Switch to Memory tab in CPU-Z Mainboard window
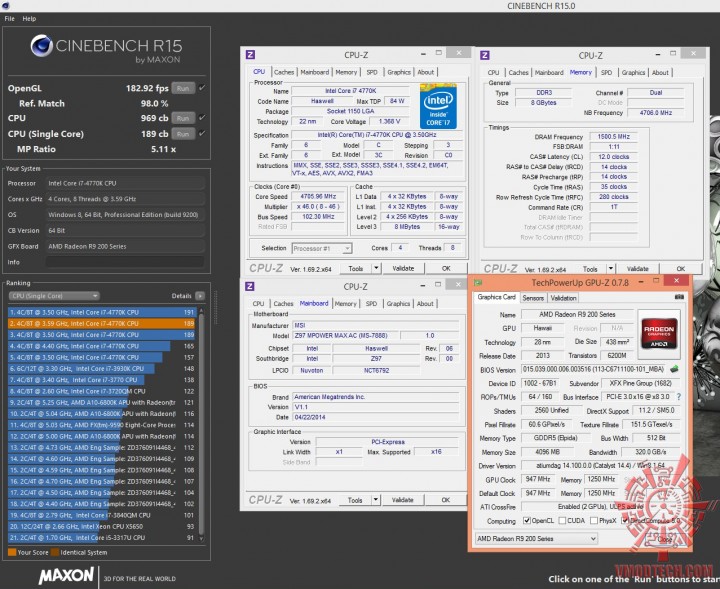Screen dimensions: 720x589 click(345, 303)
